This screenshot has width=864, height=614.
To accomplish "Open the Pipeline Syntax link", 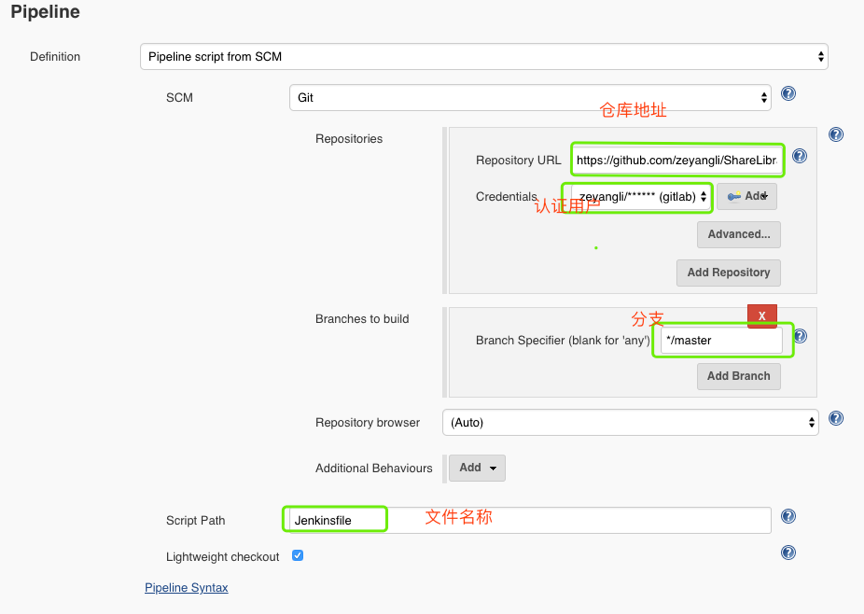I will [186, 588].
